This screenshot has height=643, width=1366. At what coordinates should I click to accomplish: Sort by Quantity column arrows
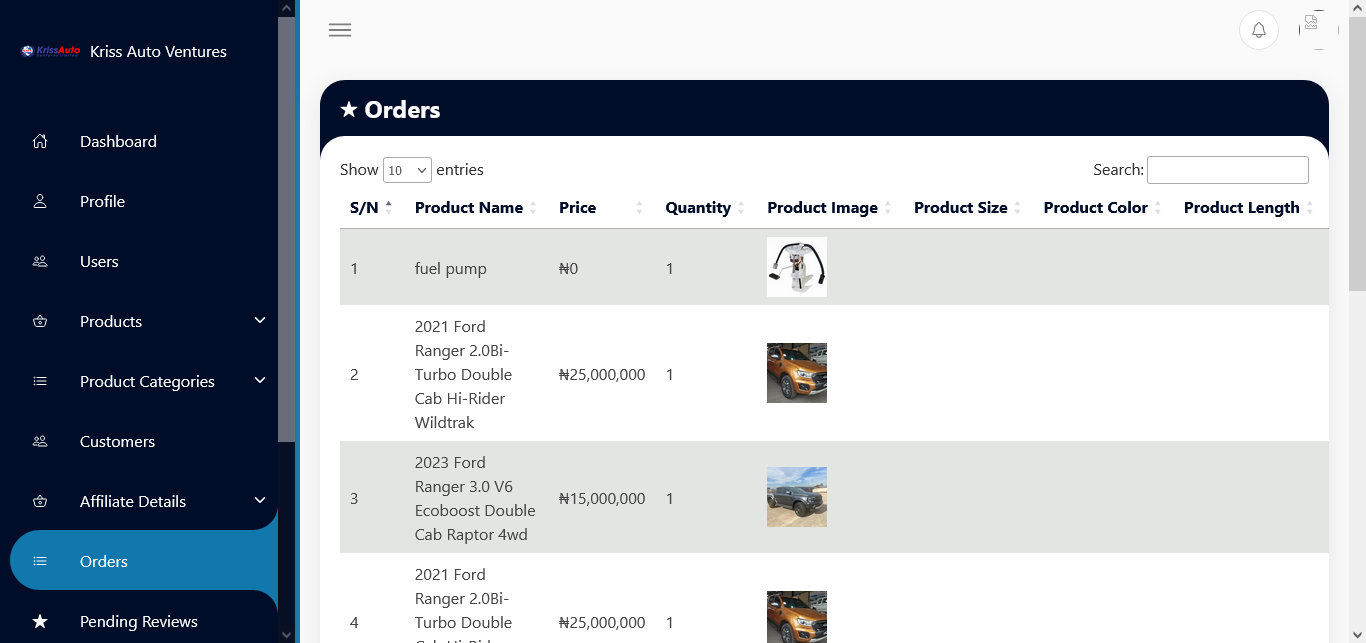click(741, 207)
